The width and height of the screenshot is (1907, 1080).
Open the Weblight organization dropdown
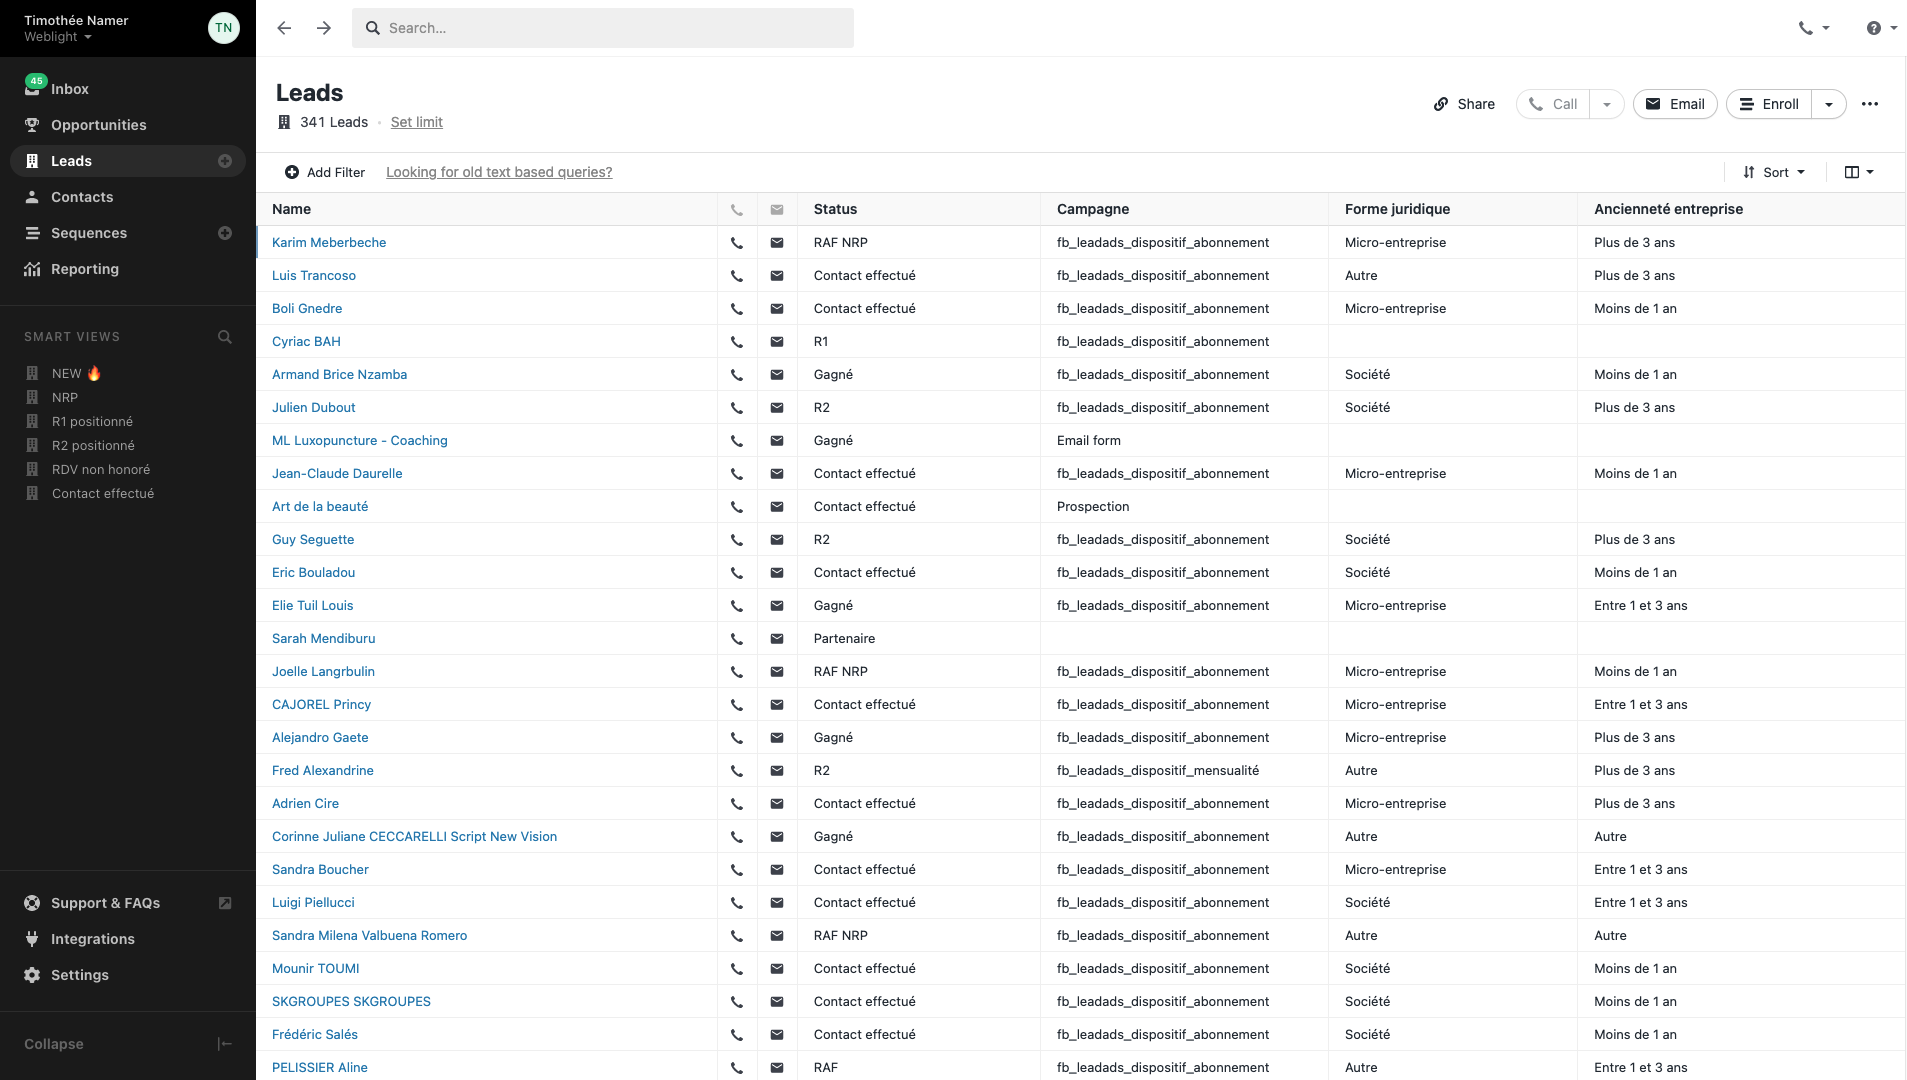[58, 37]
